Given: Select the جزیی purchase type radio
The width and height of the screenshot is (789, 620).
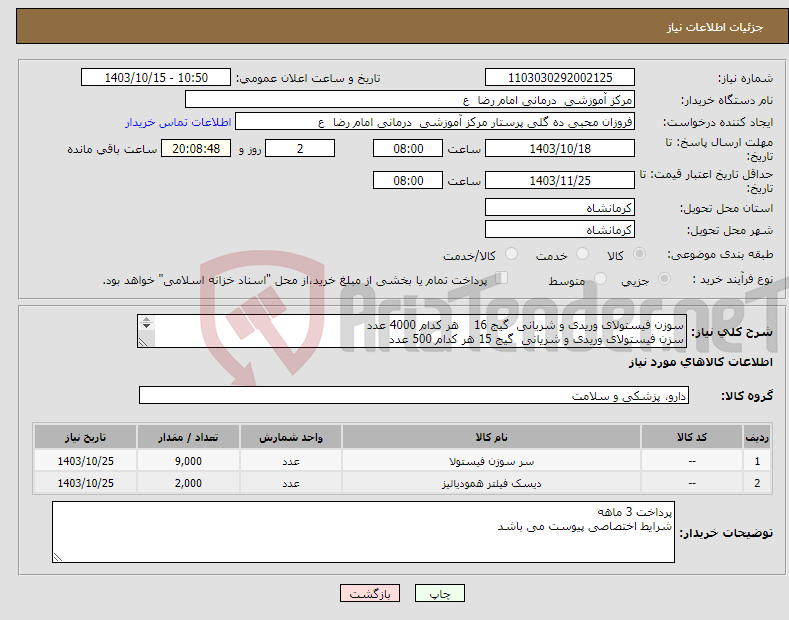Looking at the screenshot, I should coord(664,278).
